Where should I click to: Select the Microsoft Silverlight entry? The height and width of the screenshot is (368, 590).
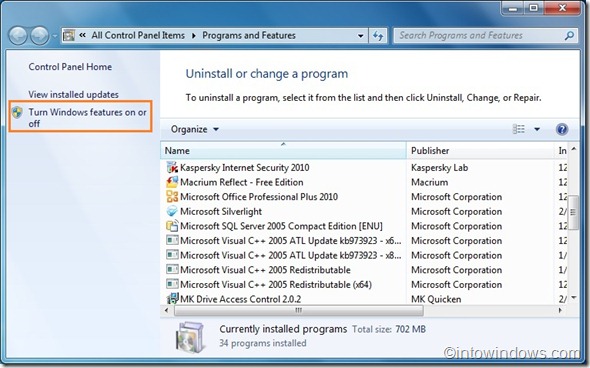[x=221, y=211]
